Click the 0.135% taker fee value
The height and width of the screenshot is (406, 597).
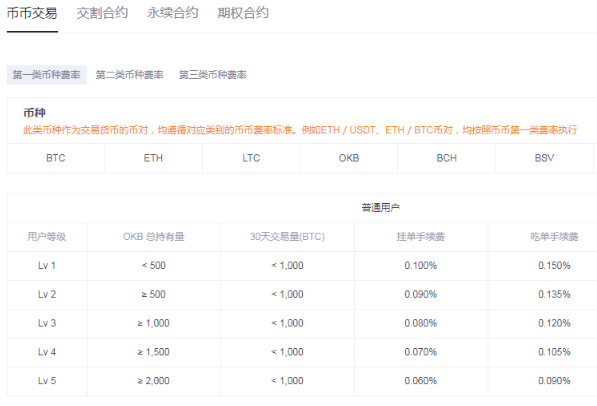click(x=554, y=294)
